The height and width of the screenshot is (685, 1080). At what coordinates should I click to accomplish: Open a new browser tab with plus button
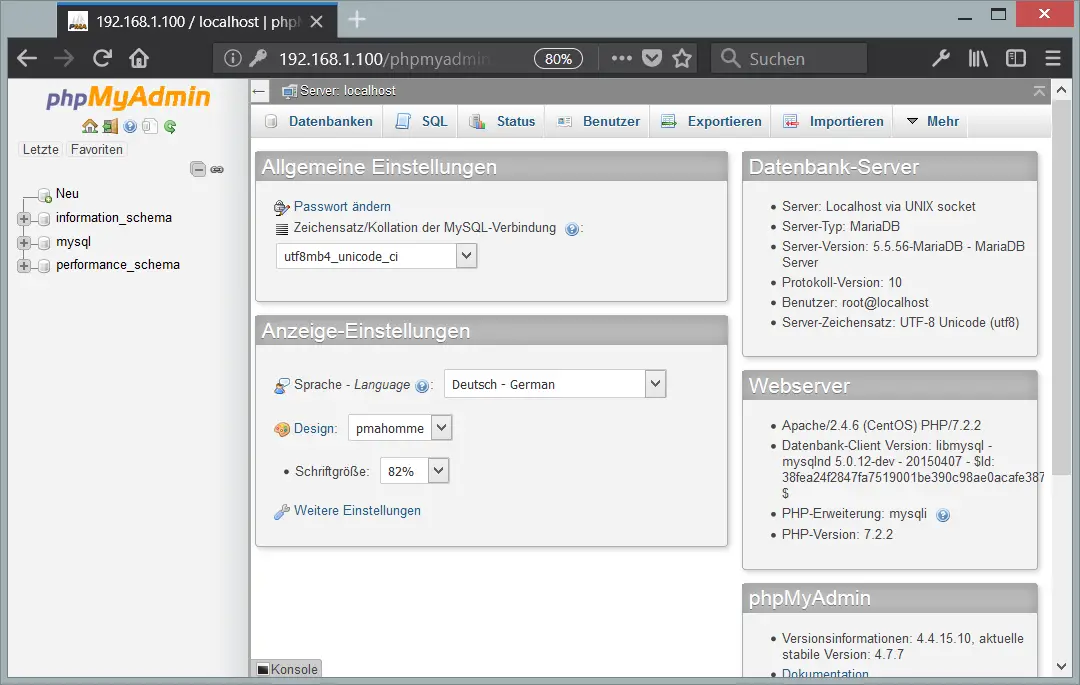tap(357, 20)
